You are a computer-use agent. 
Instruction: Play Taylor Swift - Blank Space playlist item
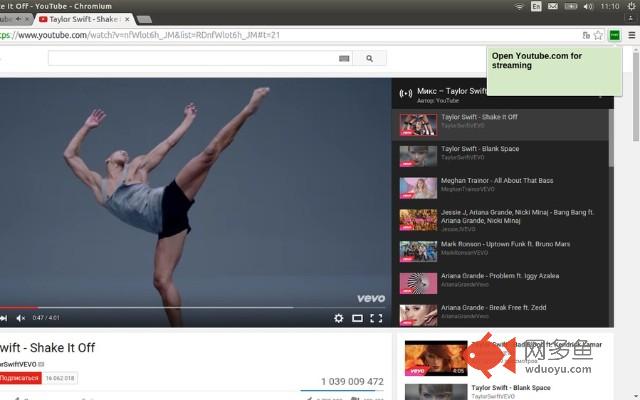[500, 156]
